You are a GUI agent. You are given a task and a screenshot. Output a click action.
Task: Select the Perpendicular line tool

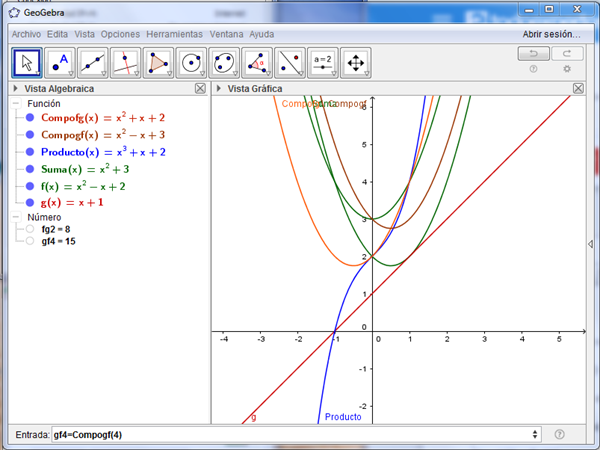coord(126,63)
